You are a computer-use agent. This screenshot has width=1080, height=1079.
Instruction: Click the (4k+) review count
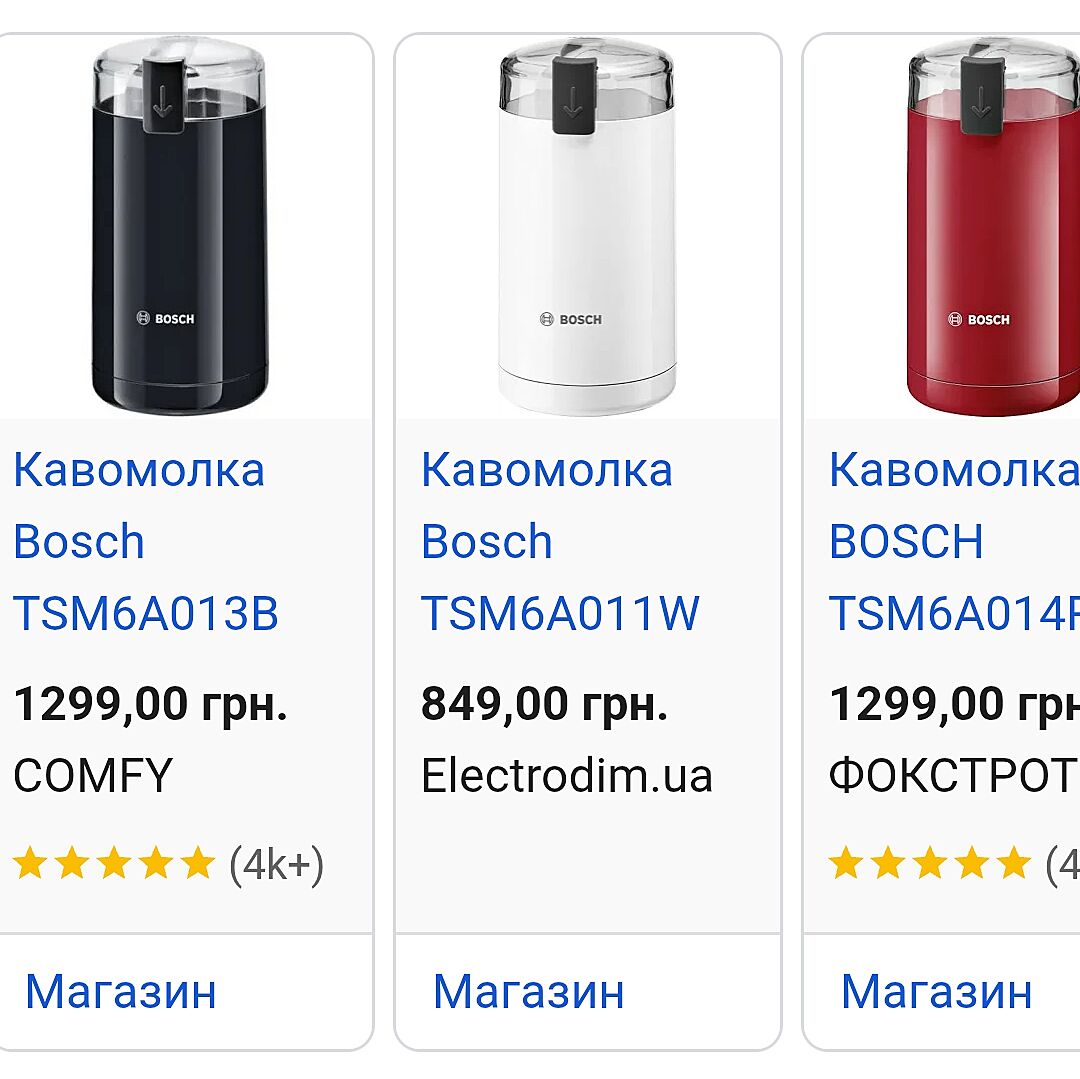(x=277, y=864)
